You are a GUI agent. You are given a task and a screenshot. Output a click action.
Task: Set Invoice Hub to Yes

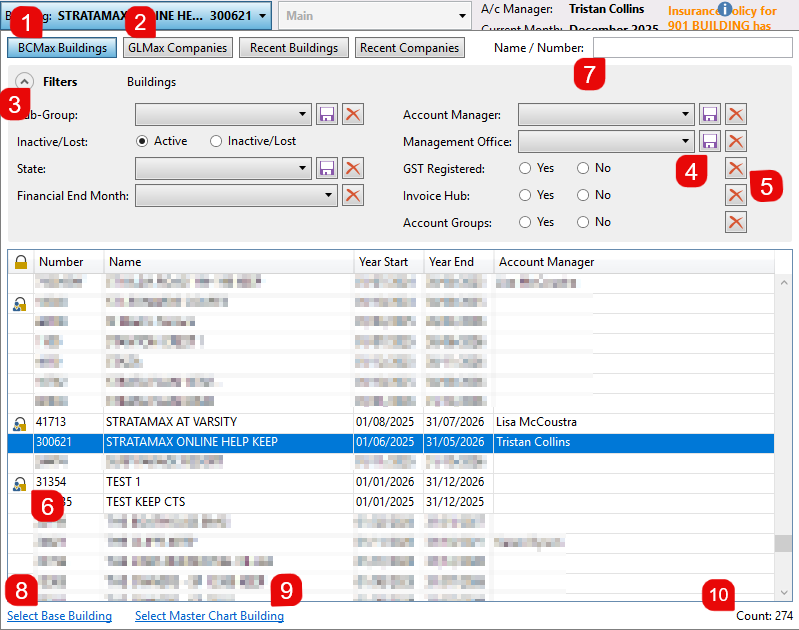[525, 195]
